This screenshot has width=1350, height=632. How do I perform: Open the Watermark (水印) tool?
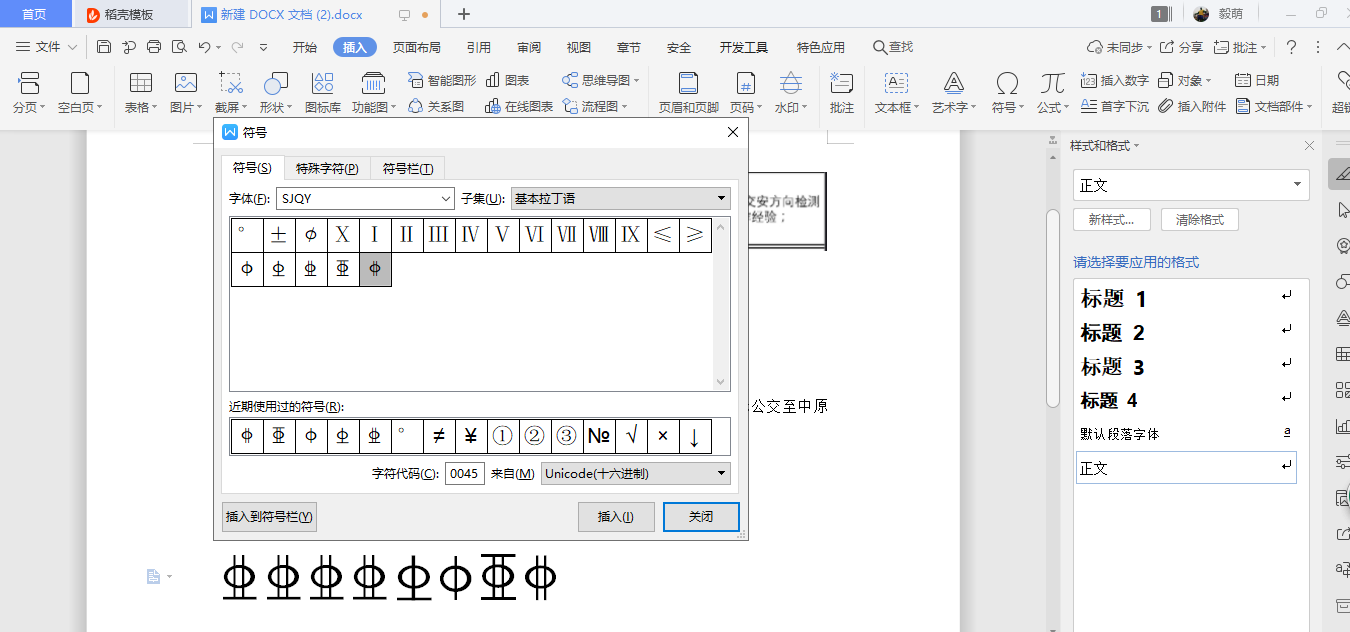tap(791, 92)
